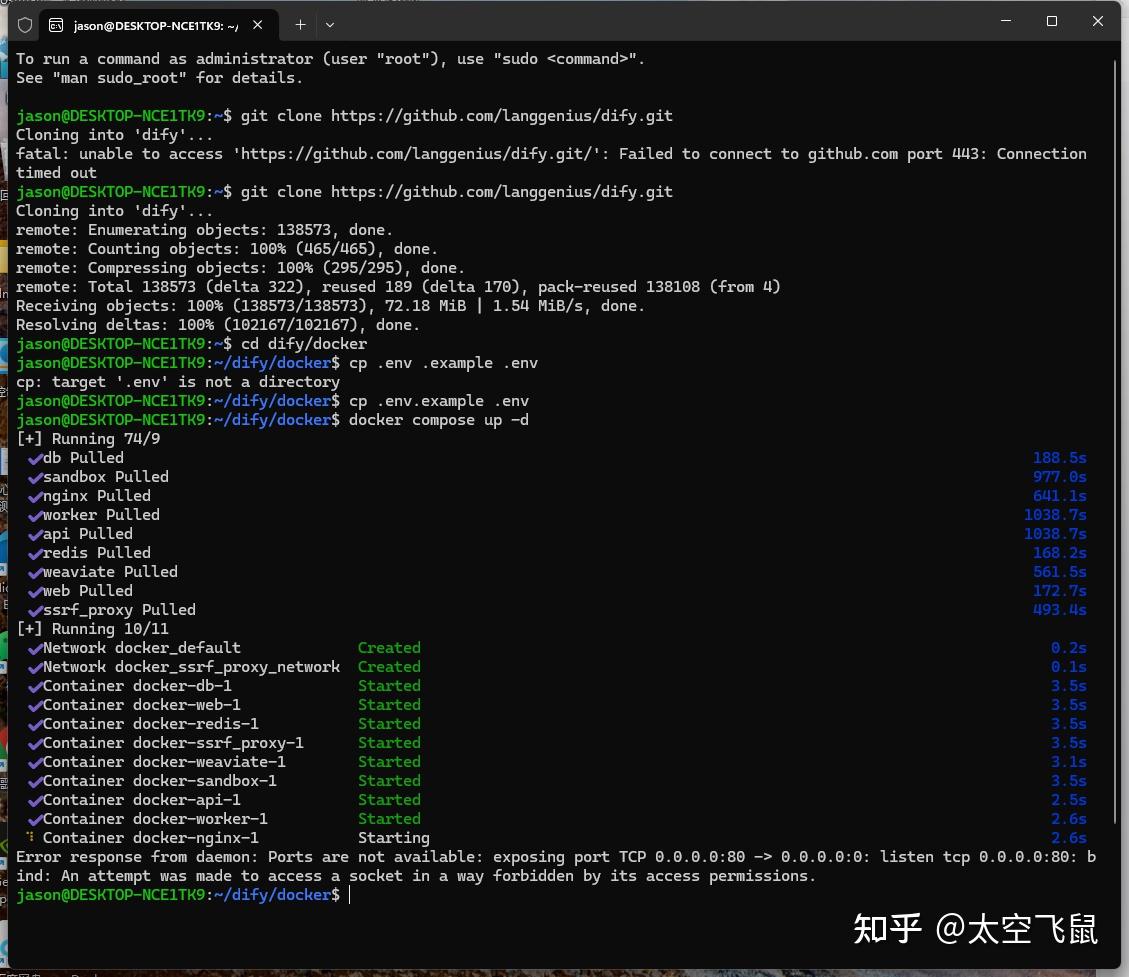Click the '493.4s' ssrf_proxy pull time
The height and width of the screenshot is (977, 1129).
1060,610
